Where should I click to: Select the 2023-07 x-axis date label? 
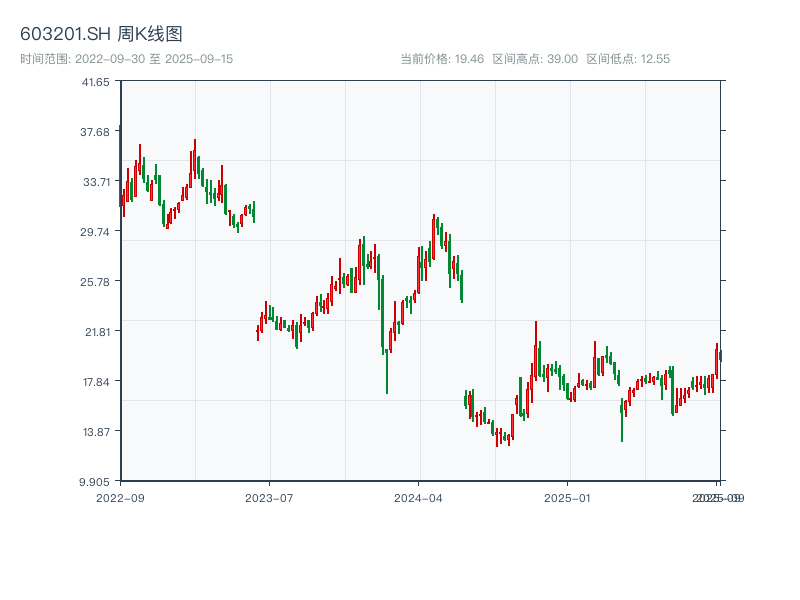tap(269, 497)
